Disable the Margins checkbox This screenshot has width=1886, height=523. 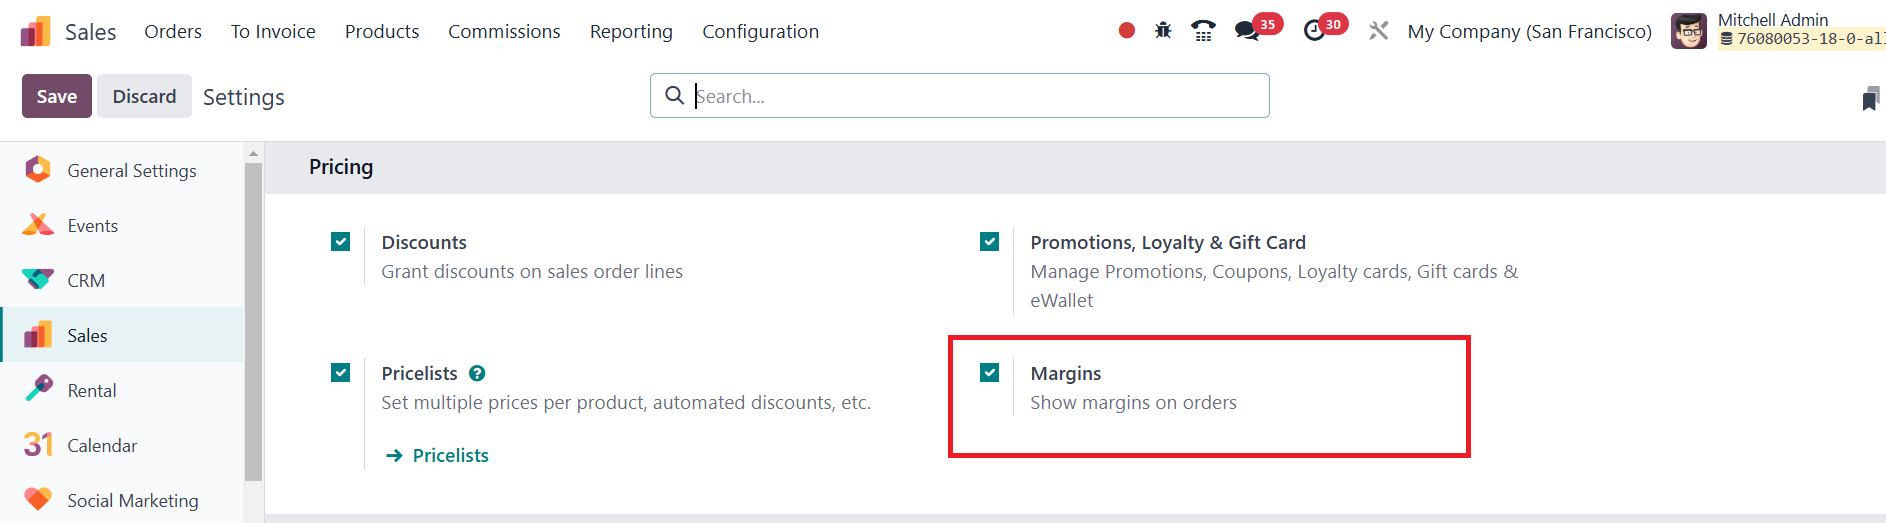click(990, 373)
